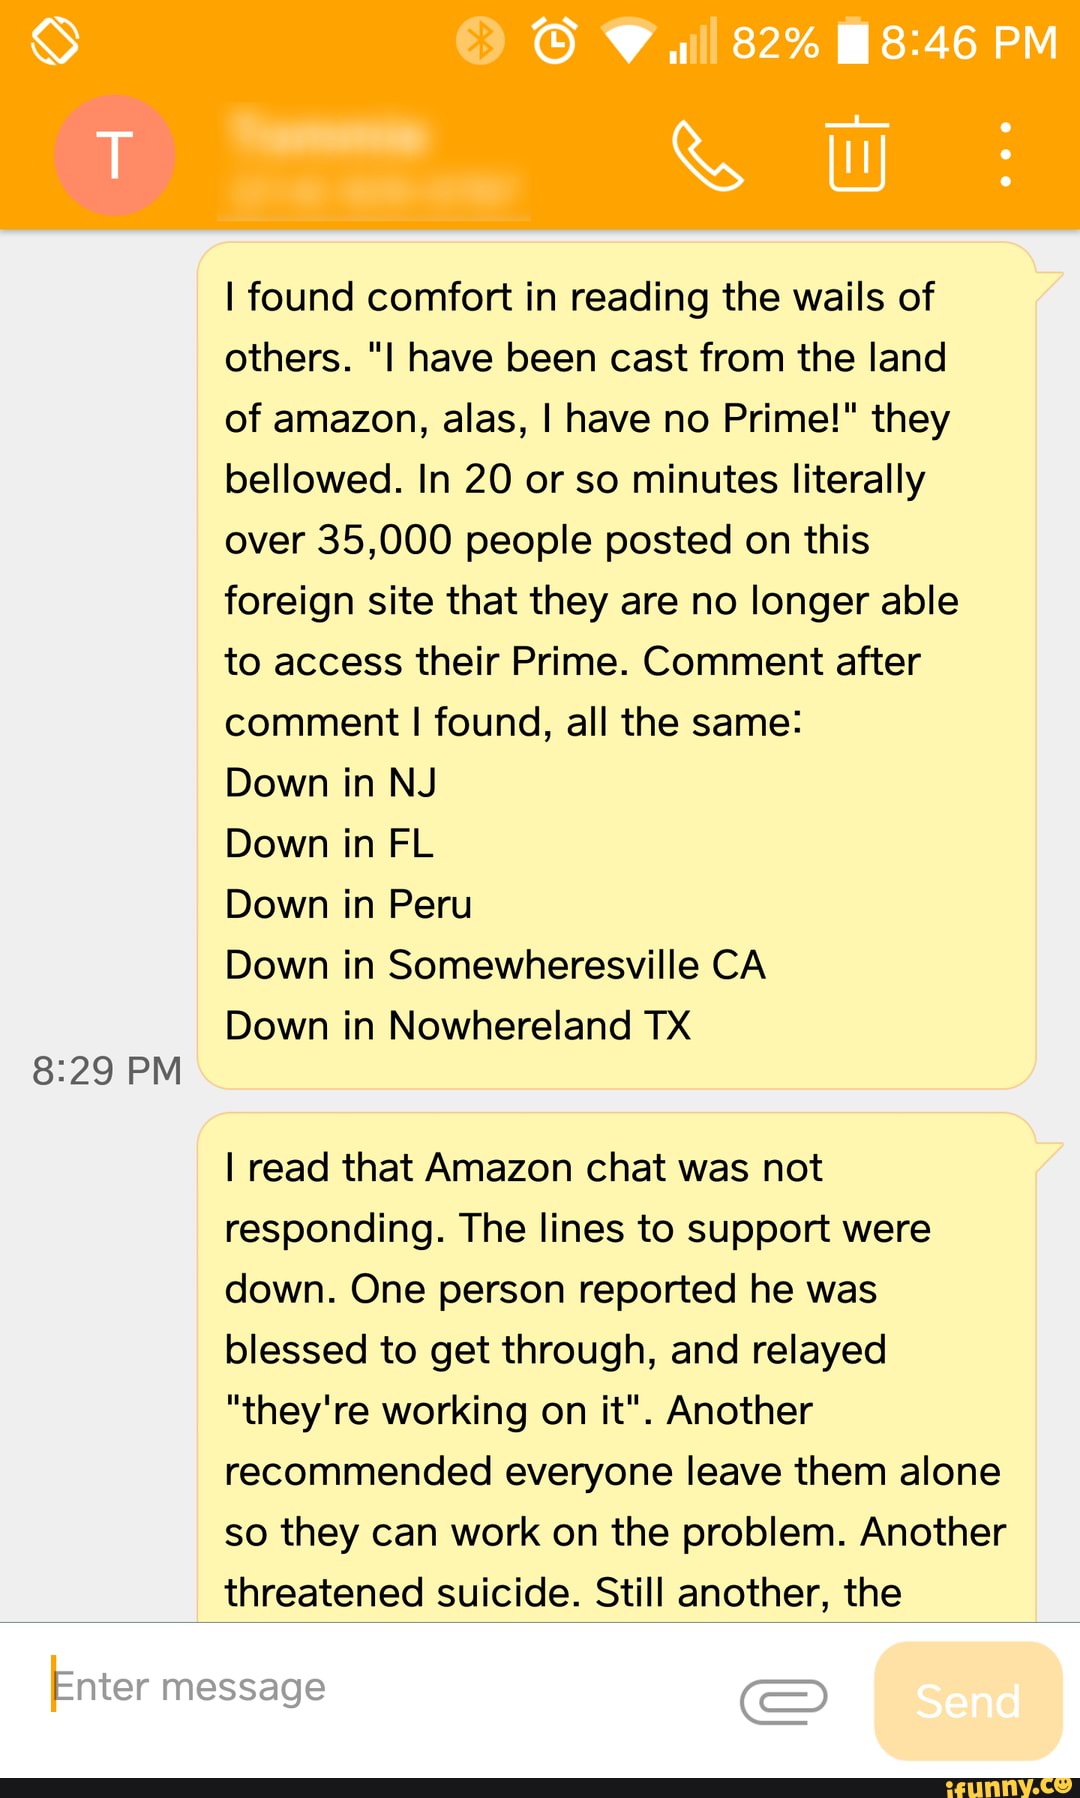This screenshot has height=1798, width=1080.
Task: Tap the phone call icon
Action: point(707,155)
